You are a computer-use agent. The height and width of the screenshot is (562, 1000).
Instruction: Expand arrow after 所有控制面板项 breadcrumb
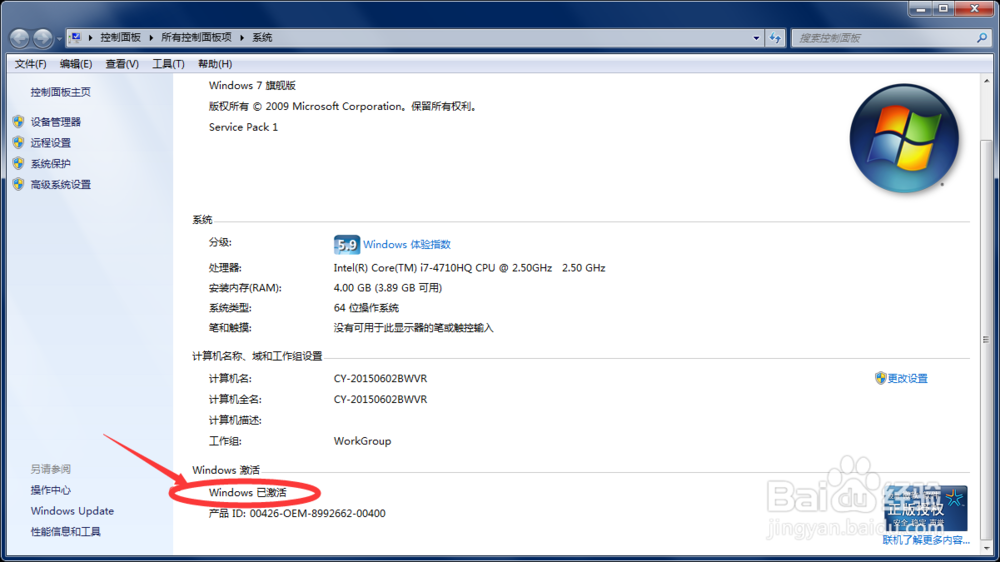pos(242,38)
